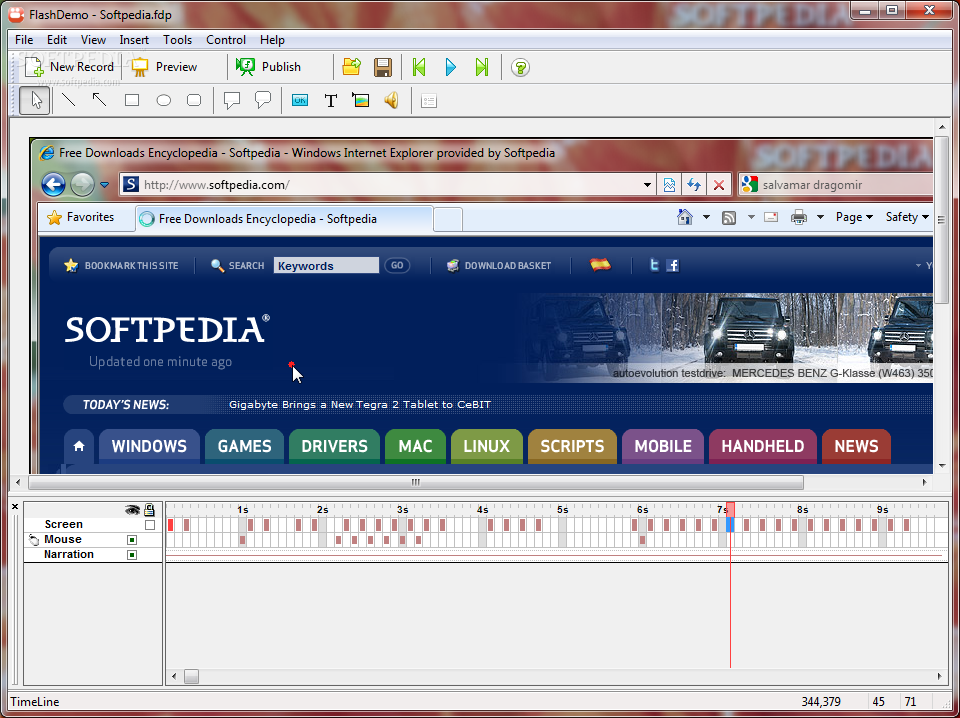Click the recorded browser address bar
Image resolution: width=960 pixels, height=718 pixels.
(x=387, y=184)
